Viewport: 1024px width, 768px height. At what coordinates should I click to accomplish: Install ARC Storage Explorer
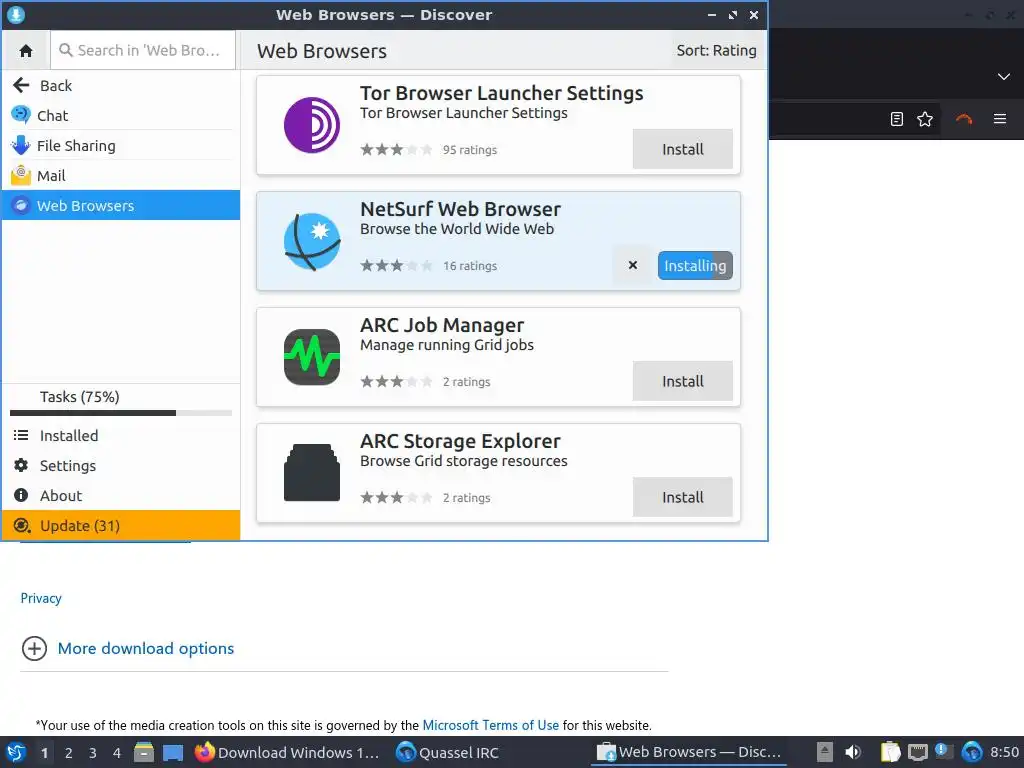(x=682, y=497)
